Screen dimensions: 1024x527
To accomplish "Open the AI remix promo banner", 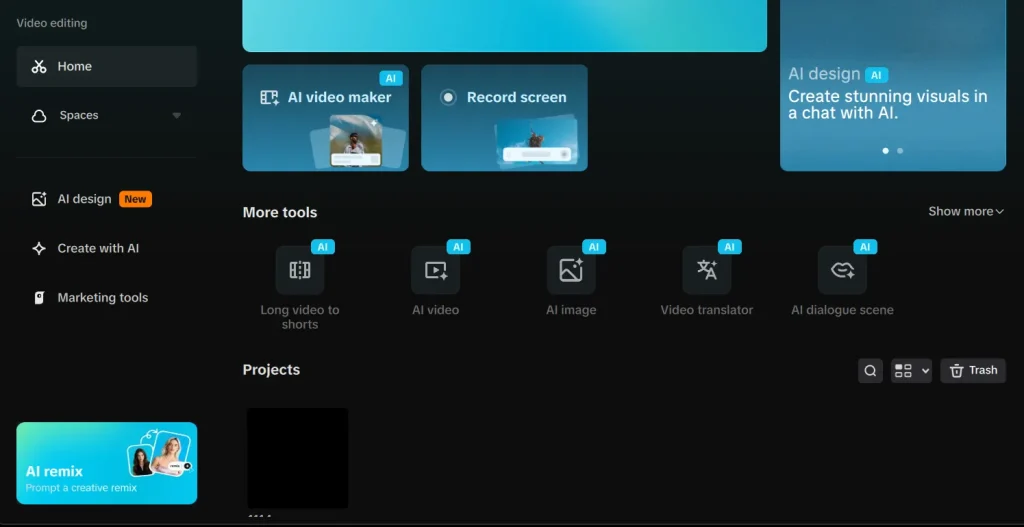I will click(x=106, y=463).
